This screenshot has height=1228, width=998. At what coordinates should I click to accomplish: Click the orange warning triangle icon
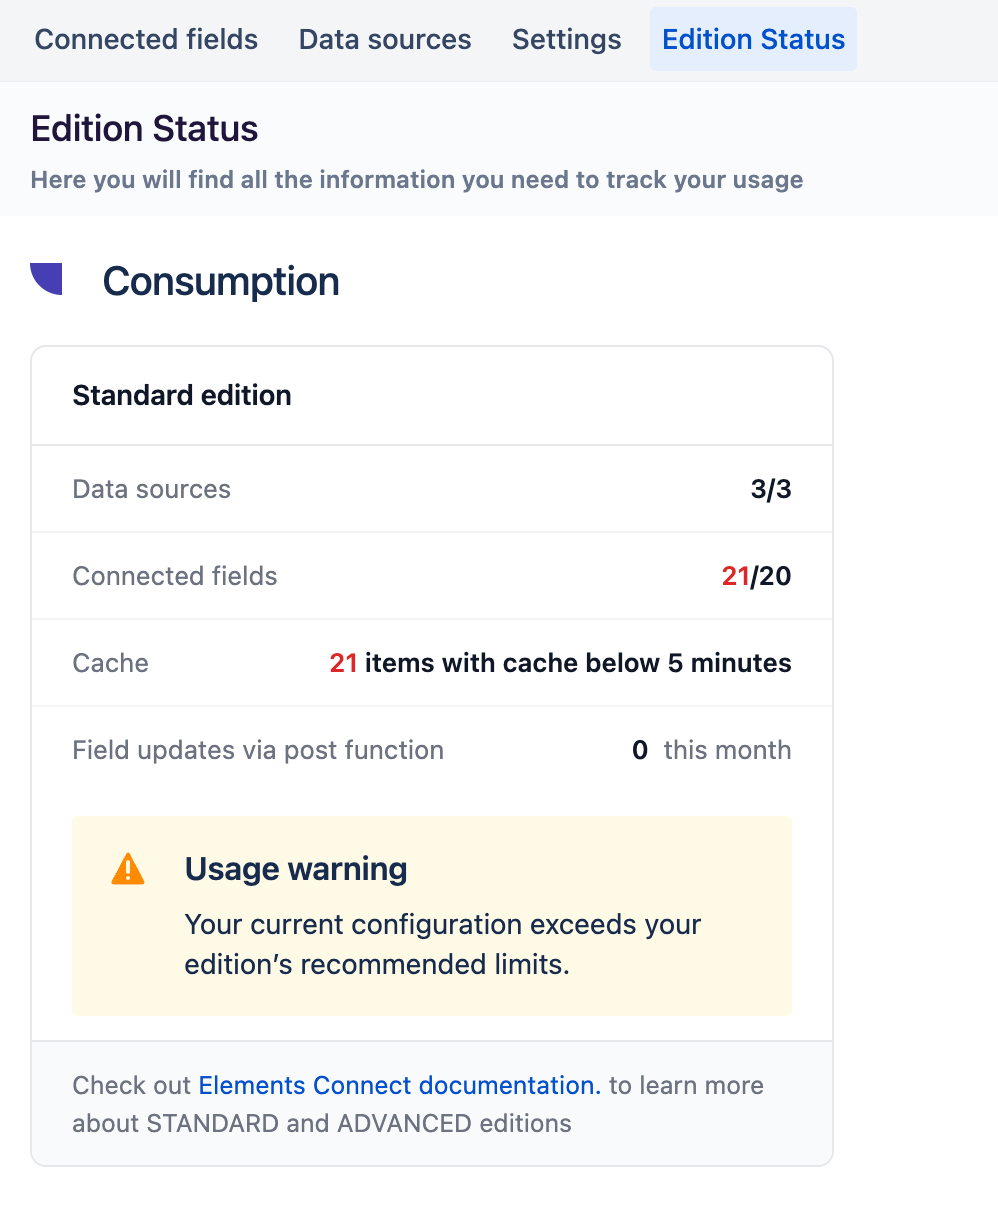coord(128,869)
